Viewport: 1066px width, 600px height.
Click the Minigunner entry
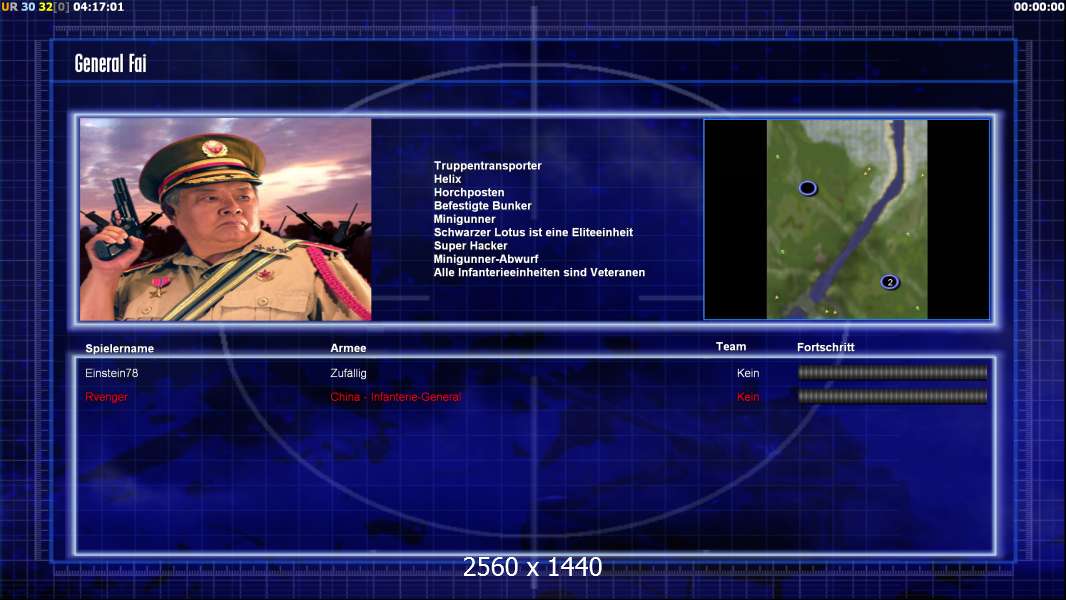point(464,219)
